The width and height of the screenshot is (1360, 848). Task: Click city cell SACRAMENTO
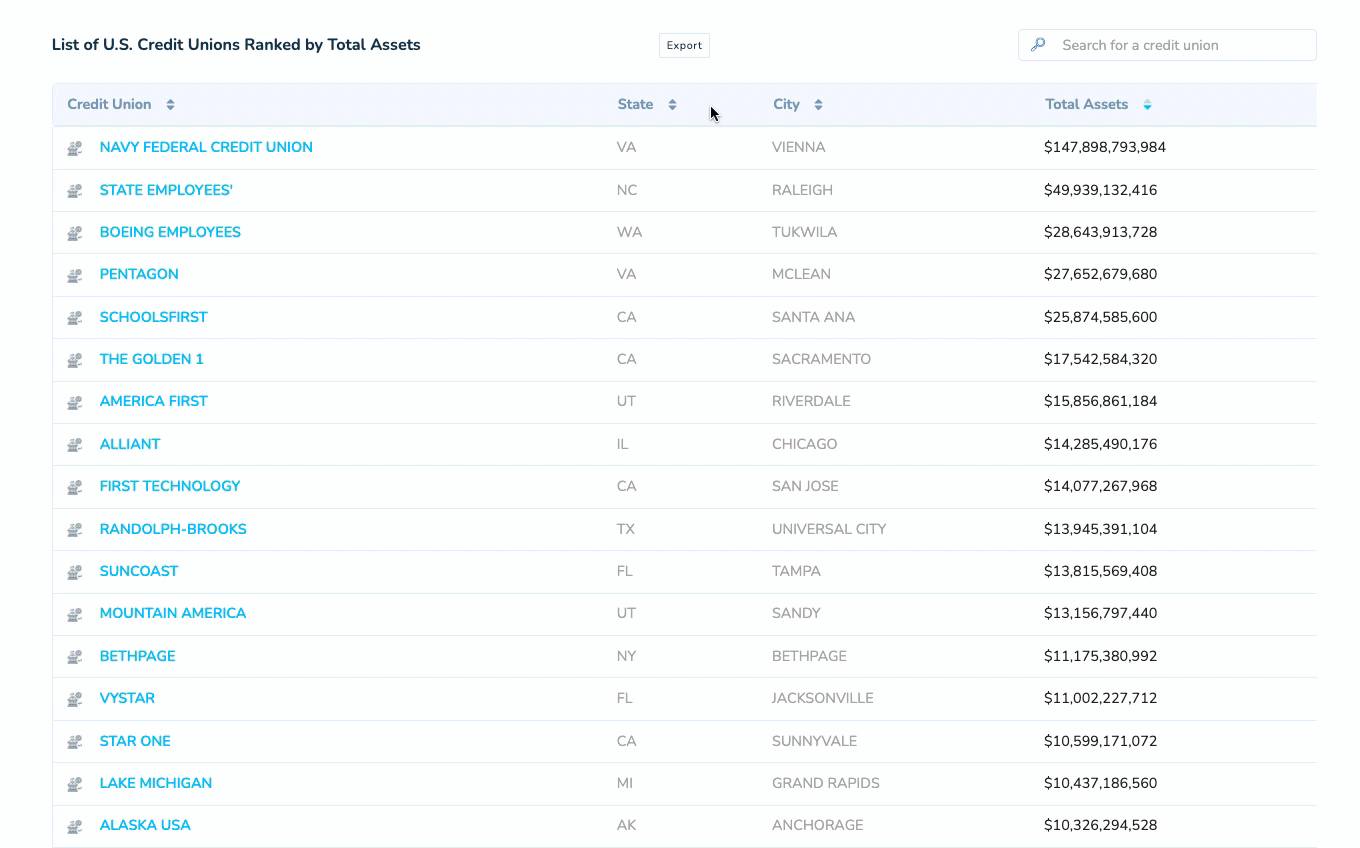[821, 359]
